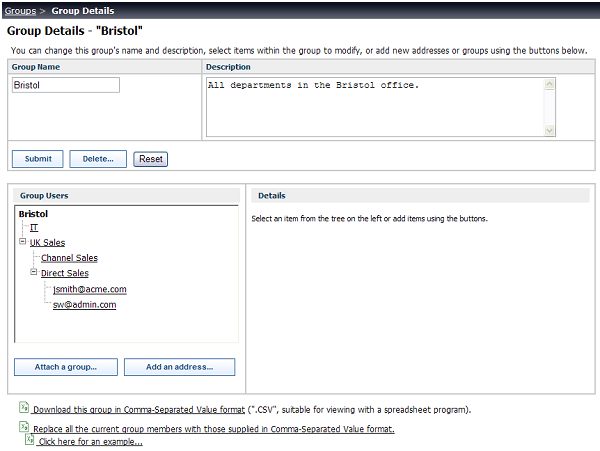The width and height of the screenshot is (600, 451).
Task: Open sw@admin.com address details
Action: pos(85,305)
